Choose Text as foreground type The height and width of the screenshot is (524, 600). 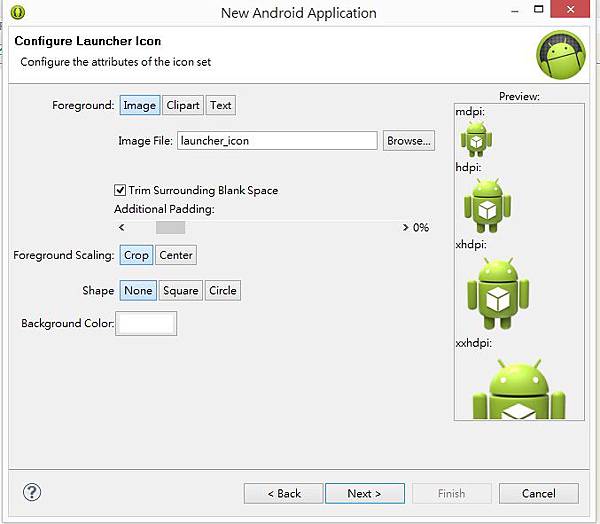[x=221, y=105]
